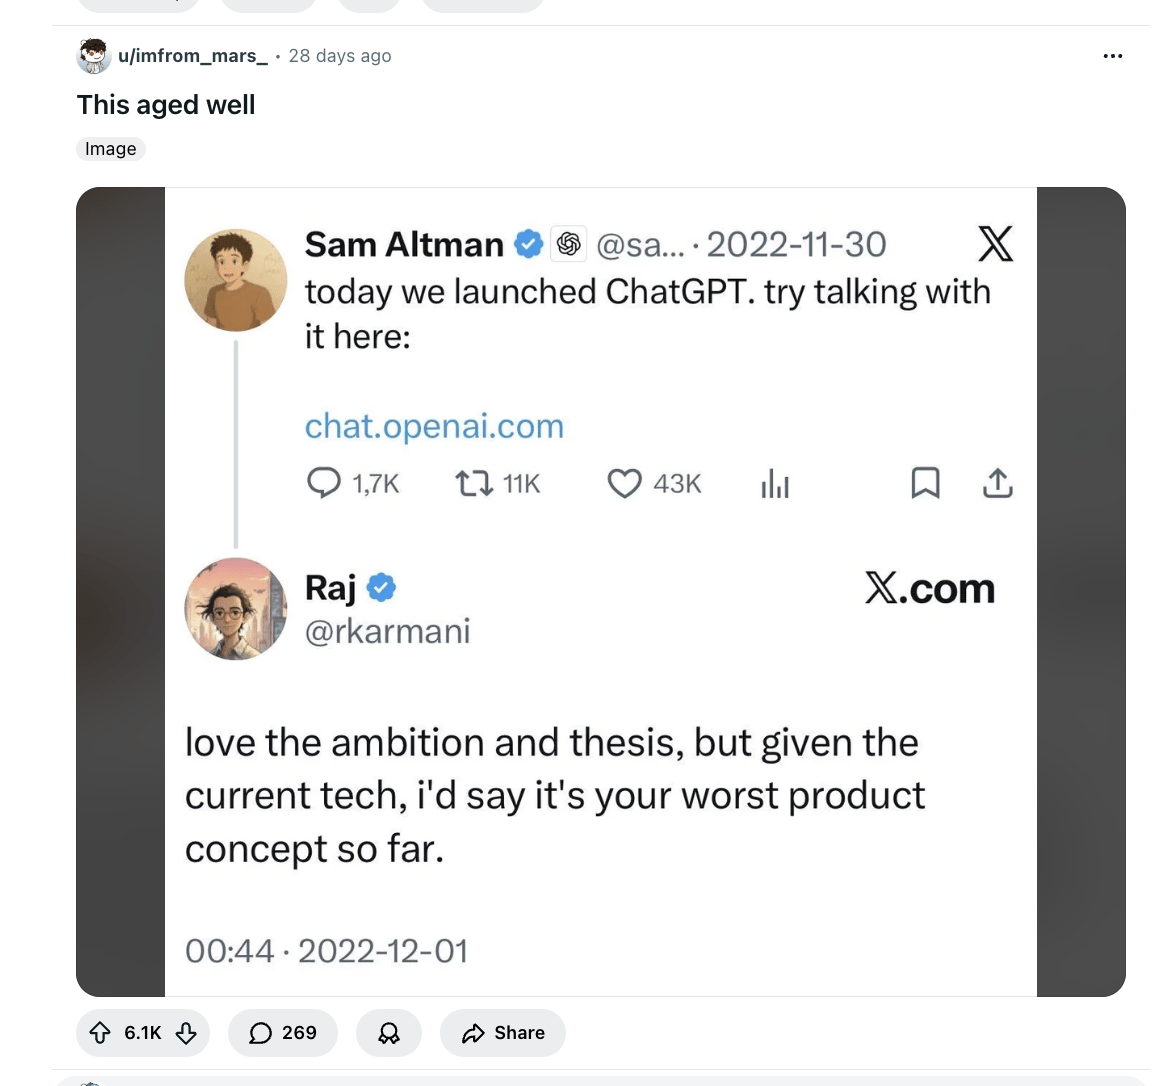Click the poster's avatar icon
The image size is (1152, 1086).
coord(93,56)
